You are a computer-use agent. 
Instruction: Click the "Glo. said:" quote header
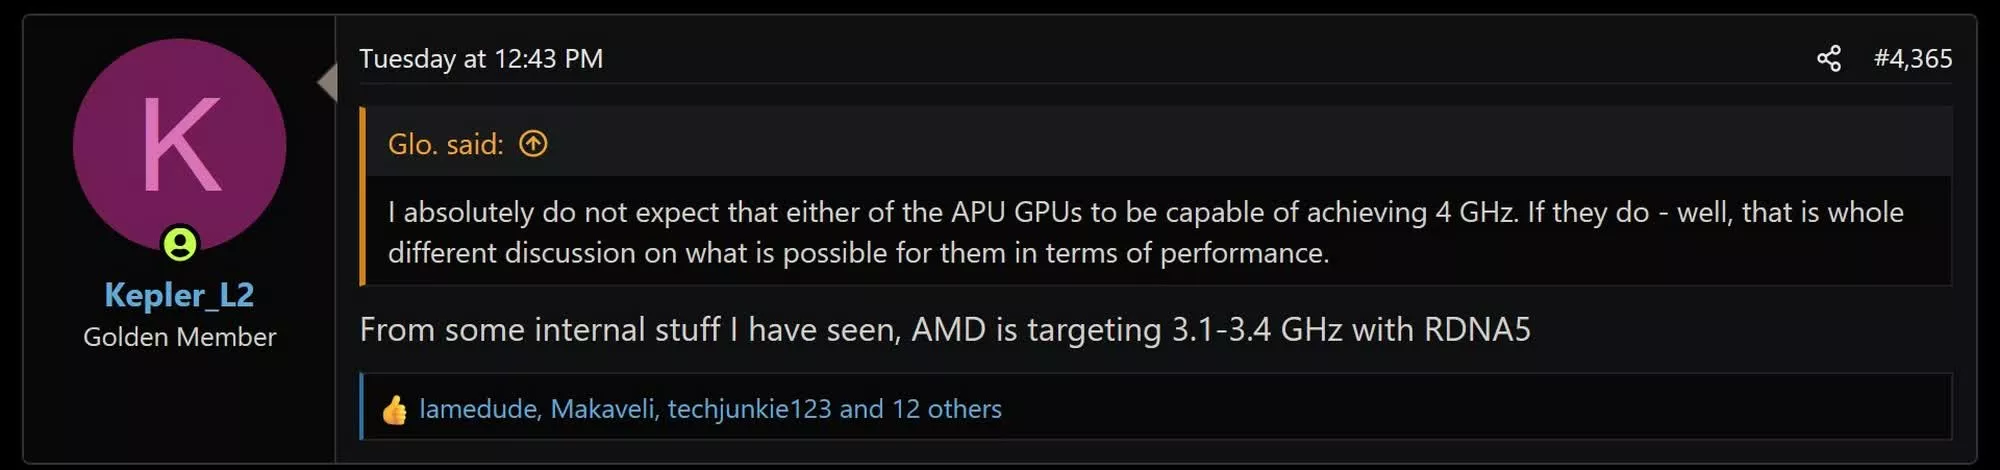click(x=446, y=144)
